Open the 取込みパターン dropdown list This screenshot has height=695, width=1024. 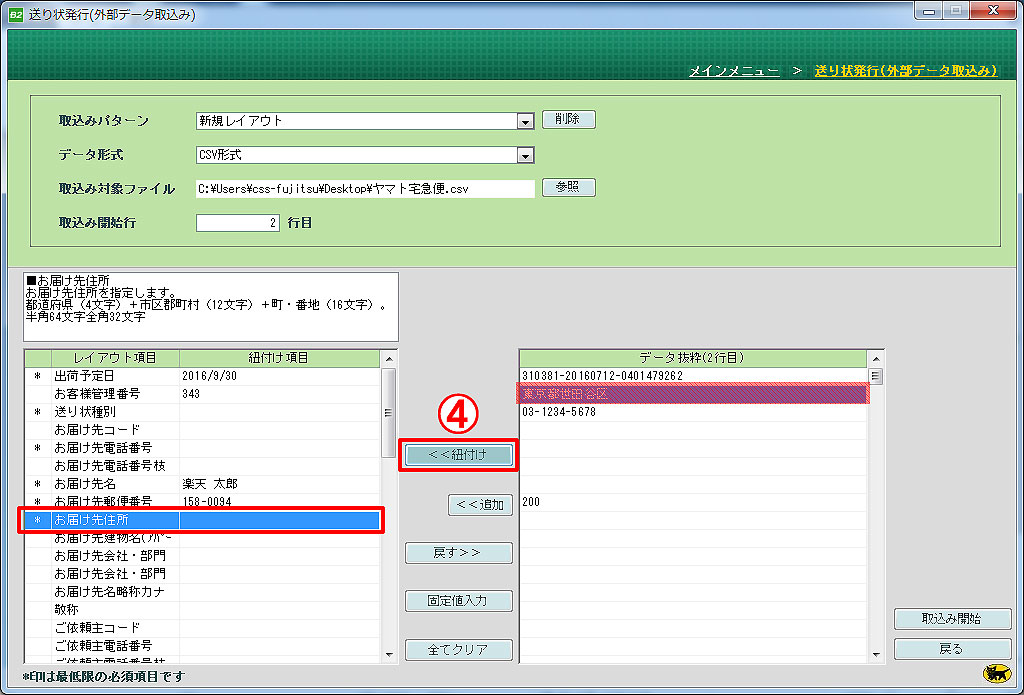525,121
